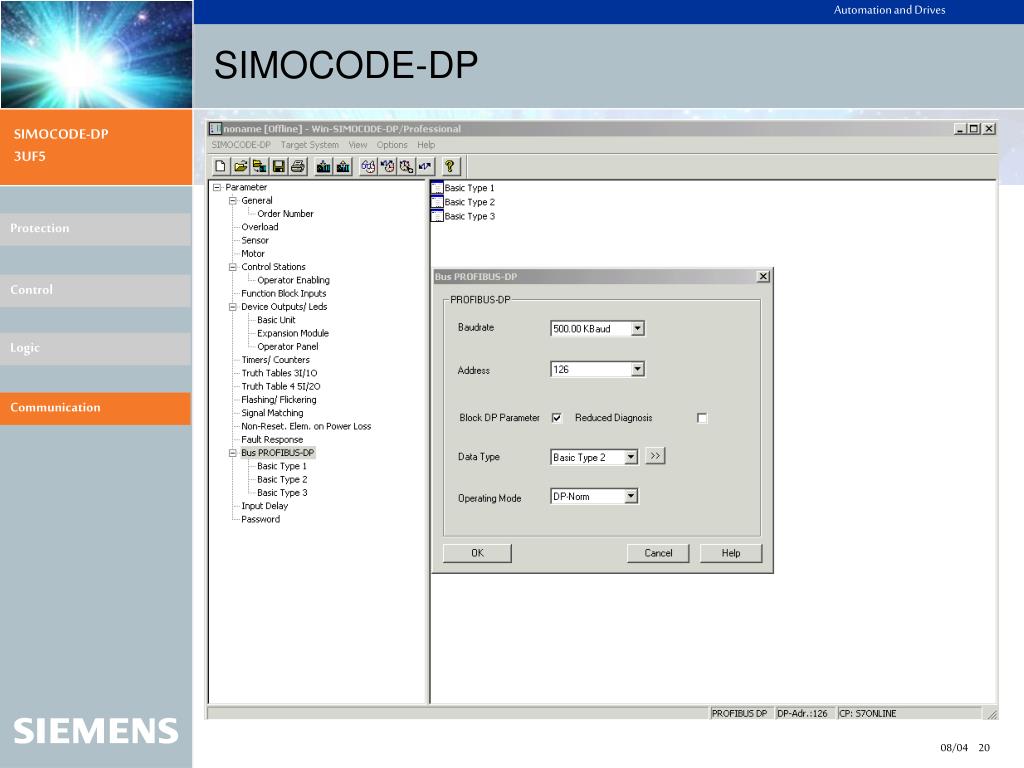
Task: Select Operator Panel in the tree
Action: pos(287,347)
